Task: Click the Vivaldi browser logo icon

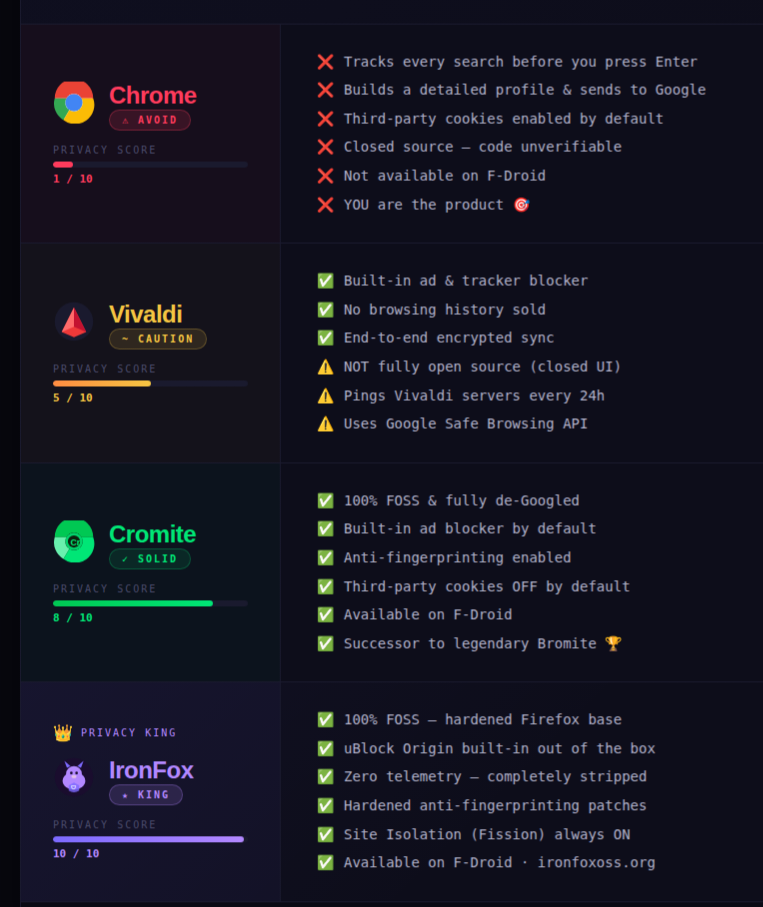Action: pyautogui.click(x=74, y=321)
